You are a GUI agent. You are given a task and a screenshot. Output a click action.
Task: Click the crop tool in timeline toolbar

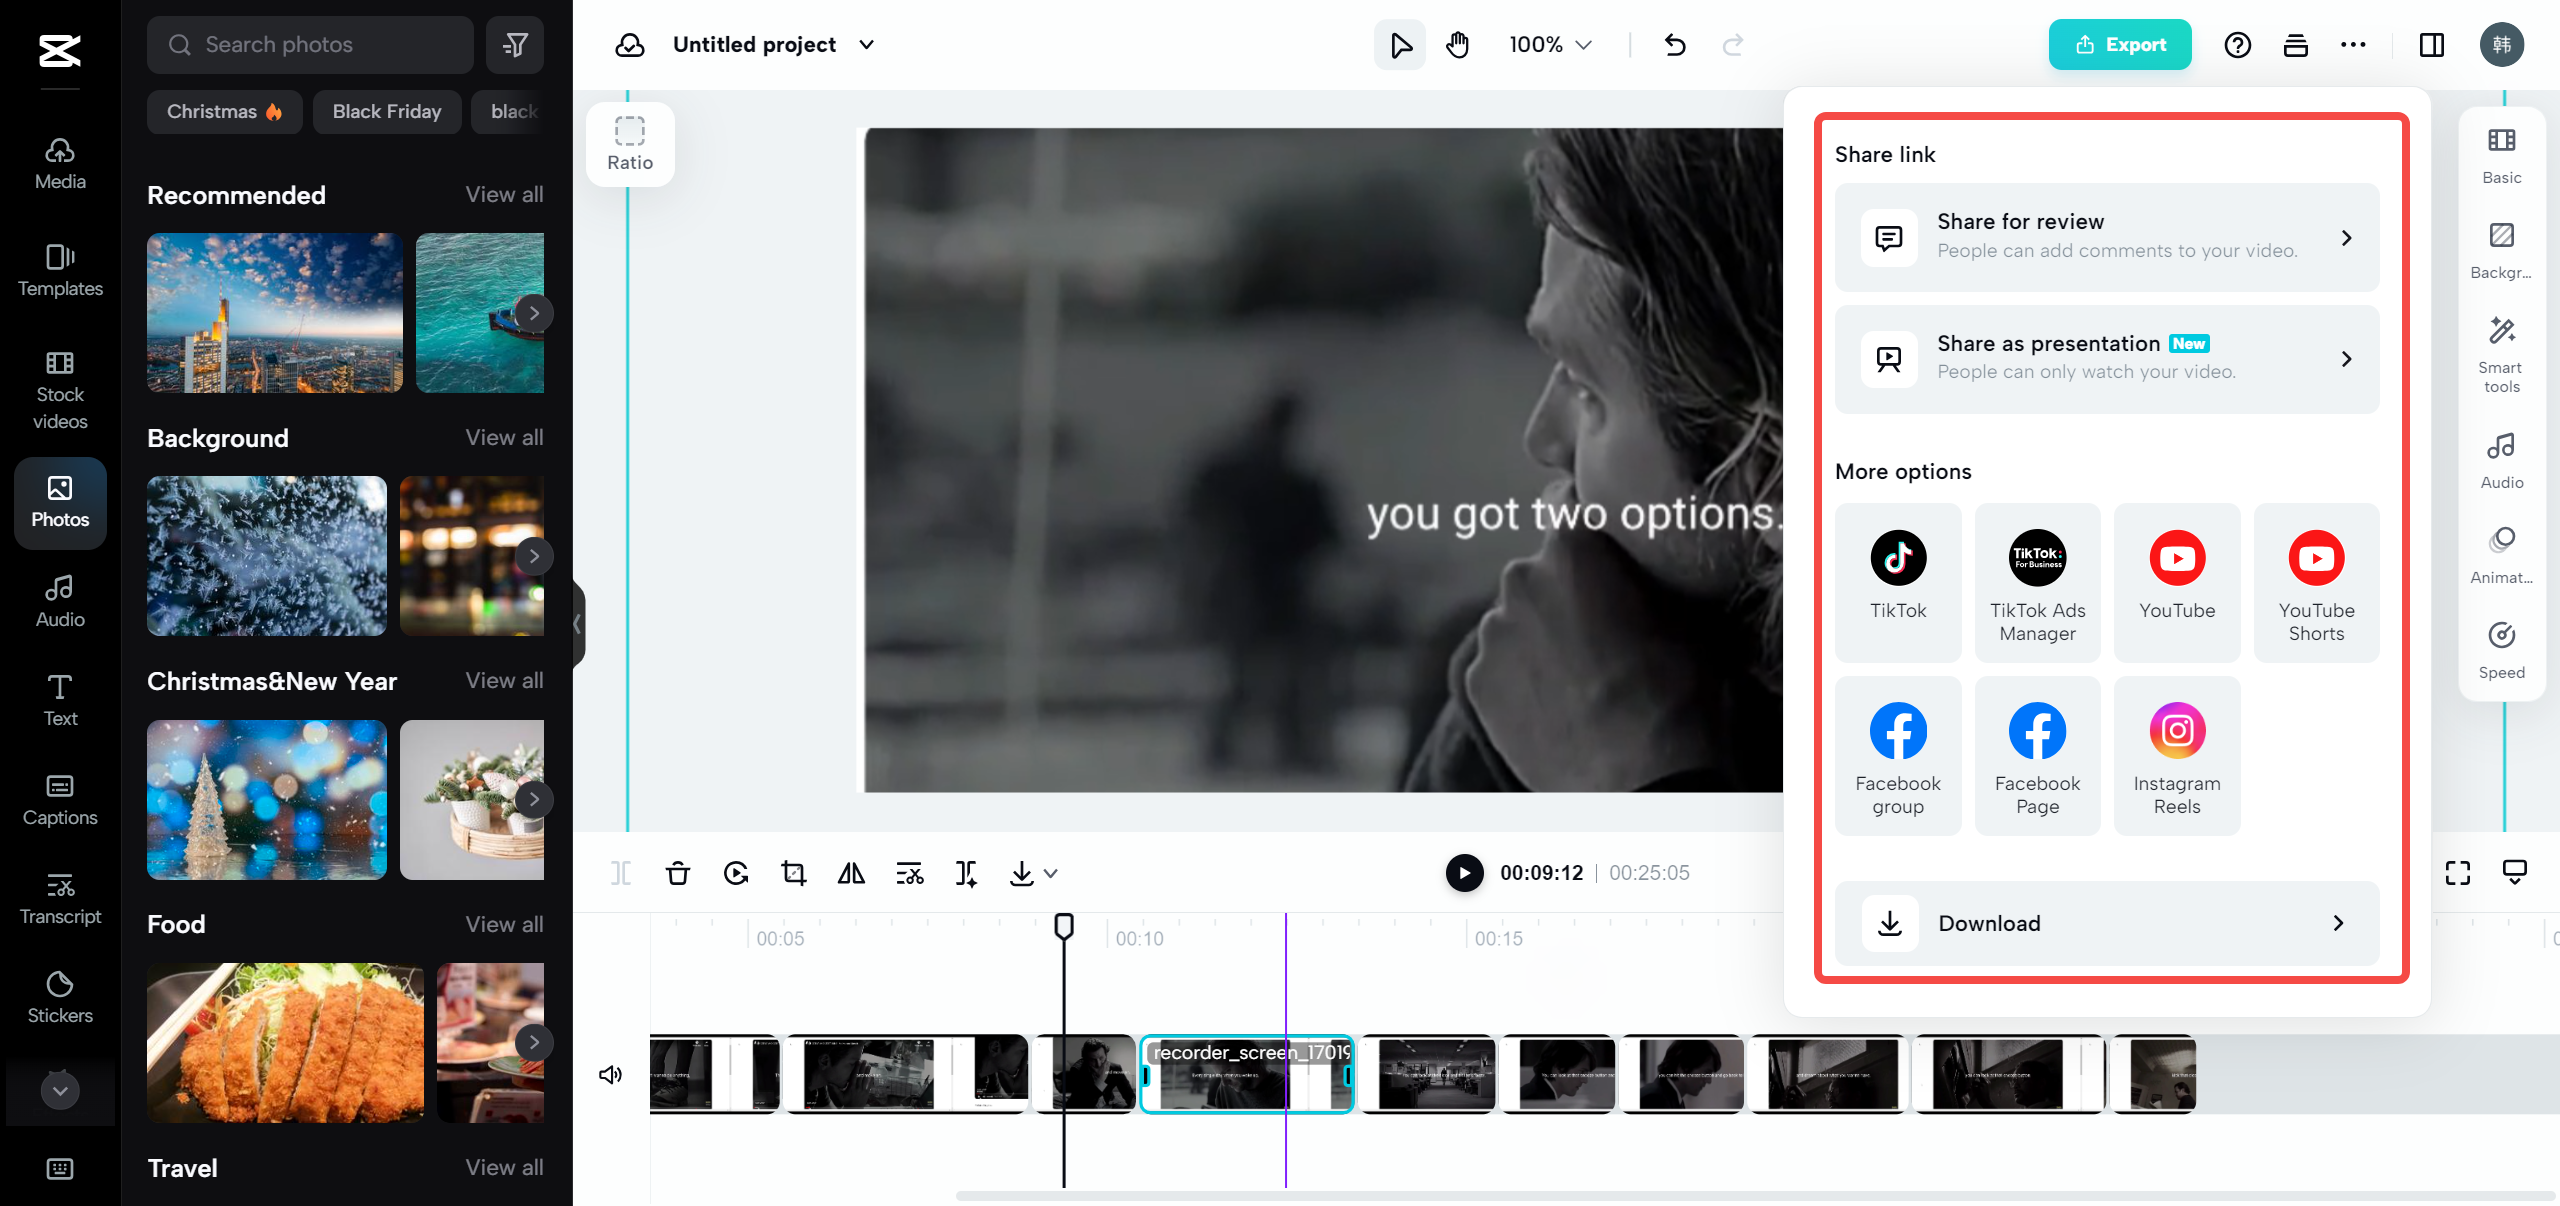click(794, 873)
